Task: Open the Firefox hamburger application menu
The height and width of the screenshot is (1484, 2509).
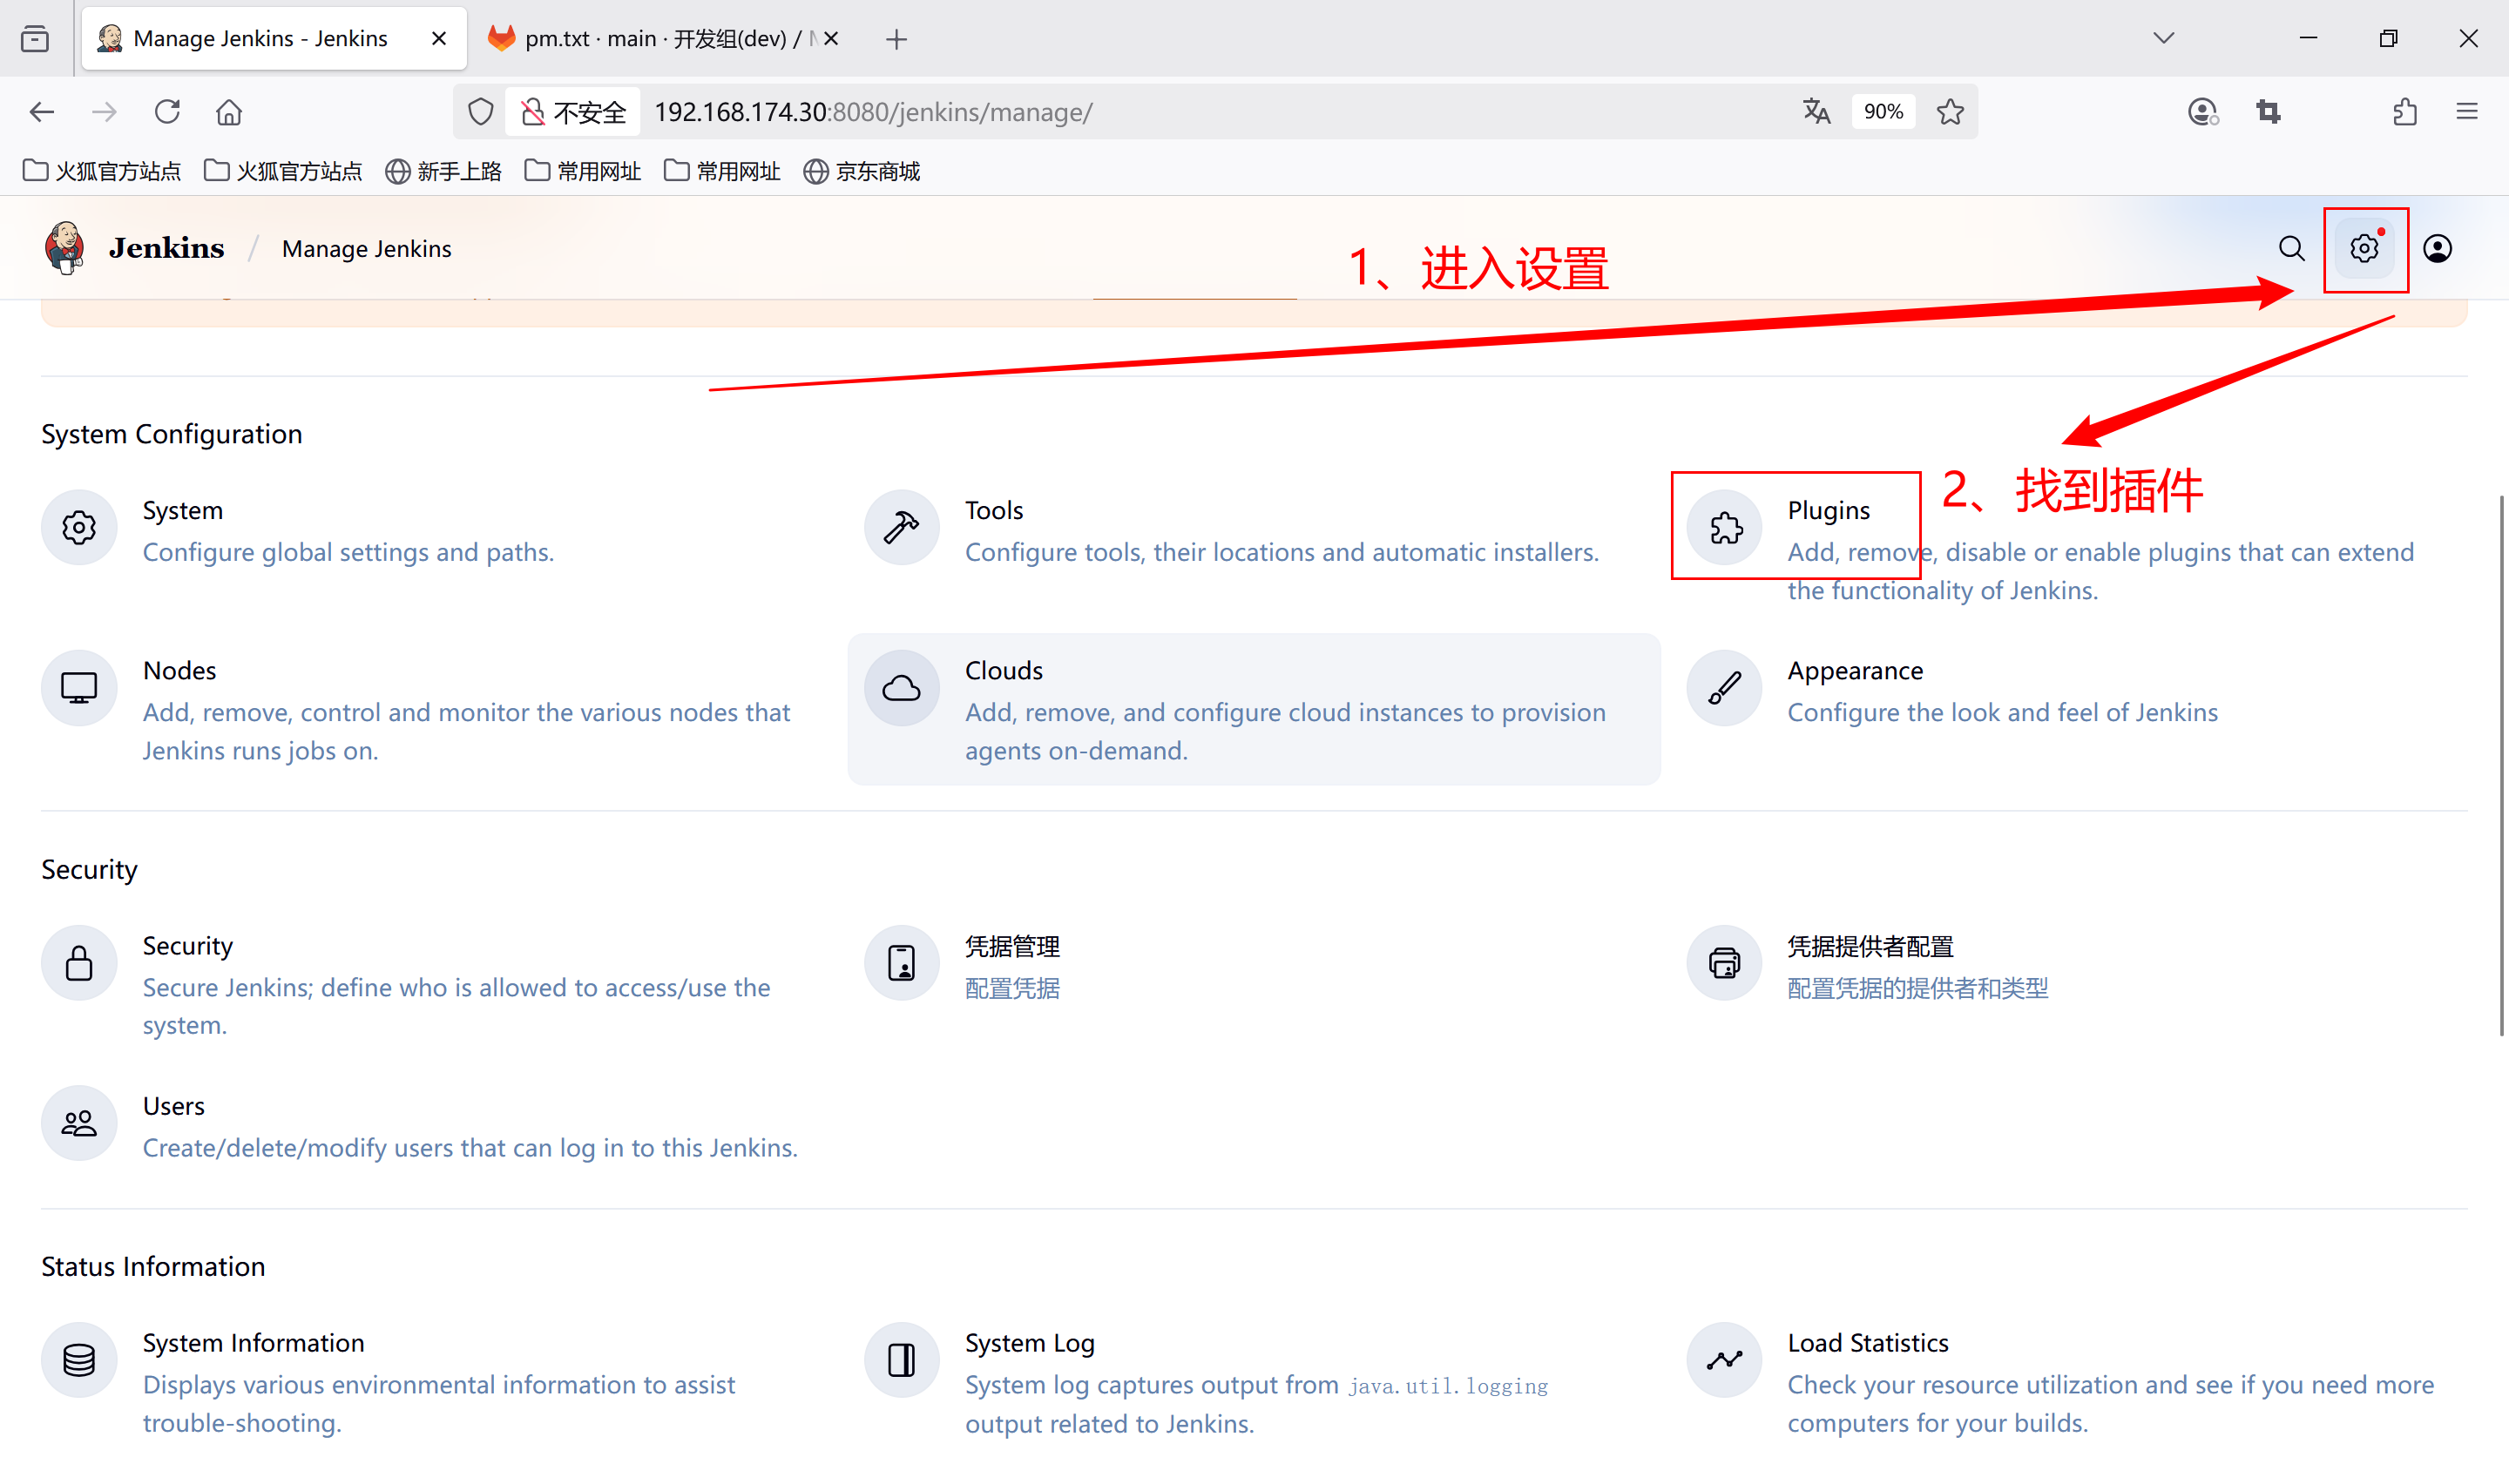Action: [x=2466, y=111]
